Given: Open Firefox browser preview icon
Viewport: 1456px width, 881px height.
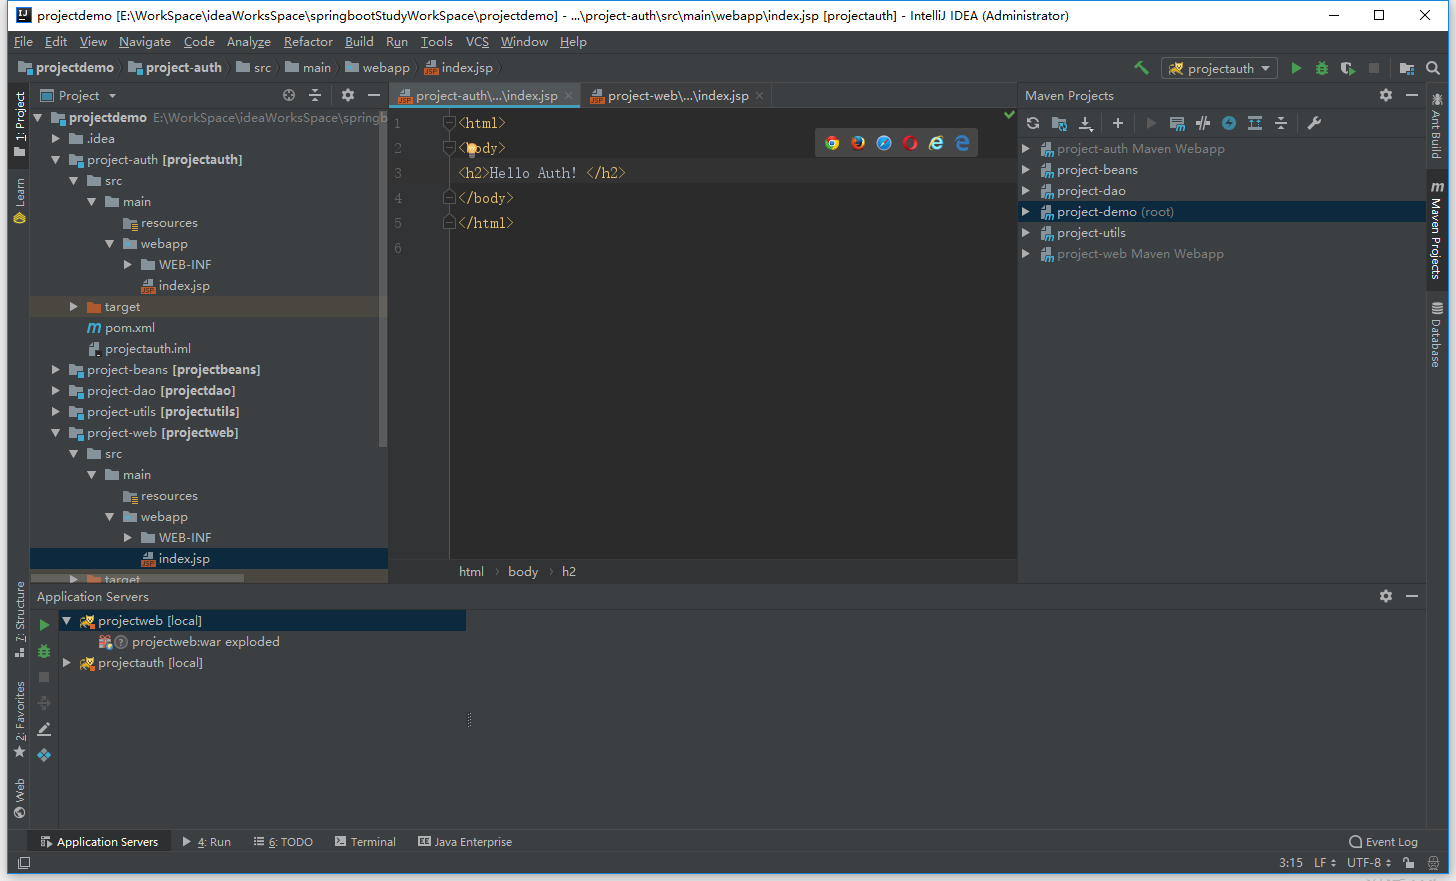Looking at the screenshot, I should tap(858, 143).
